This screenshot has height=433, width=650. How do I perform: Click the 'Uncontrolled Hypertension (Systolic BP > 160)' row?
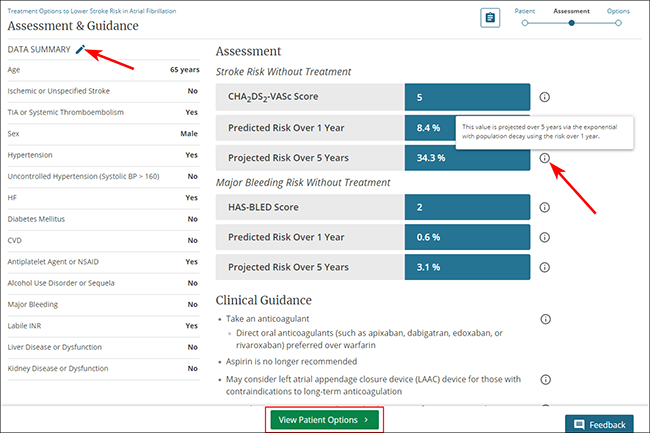(103, 177)
